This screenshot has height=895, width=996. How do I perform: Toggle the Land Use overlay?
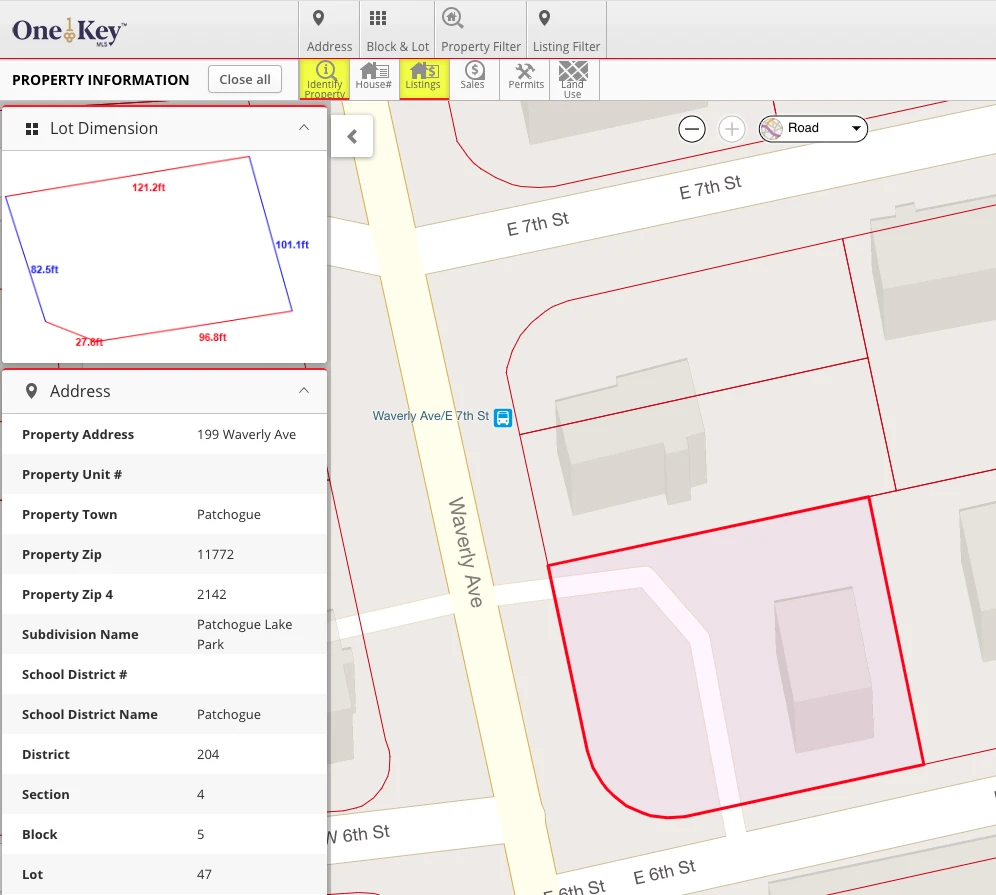click(x=573, y=79)
